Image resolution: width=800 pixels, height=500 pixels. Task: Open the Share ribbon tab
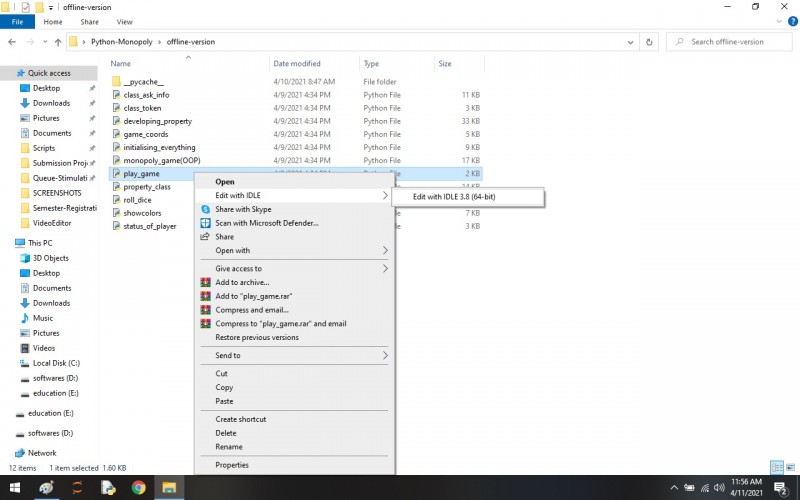click(89, 22)
